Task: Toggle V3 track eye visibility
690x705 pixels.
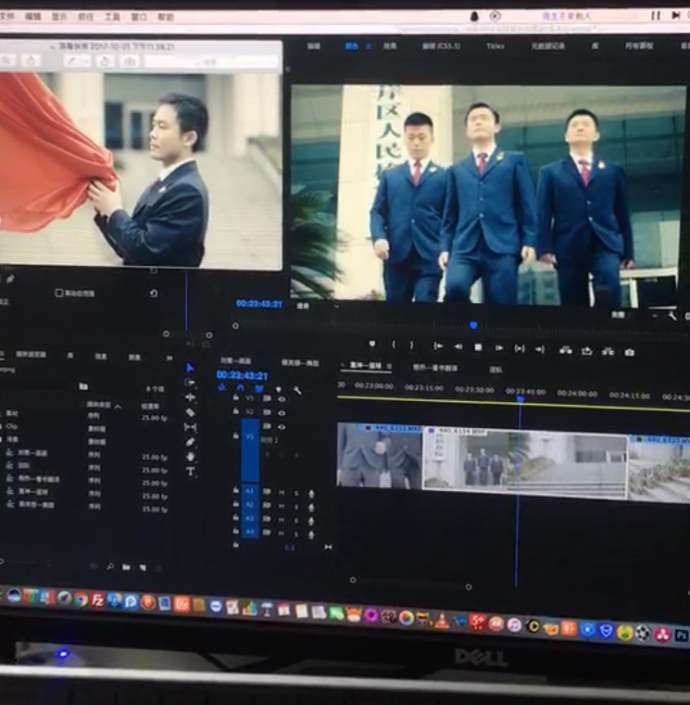Action: (x=282, y=399)
